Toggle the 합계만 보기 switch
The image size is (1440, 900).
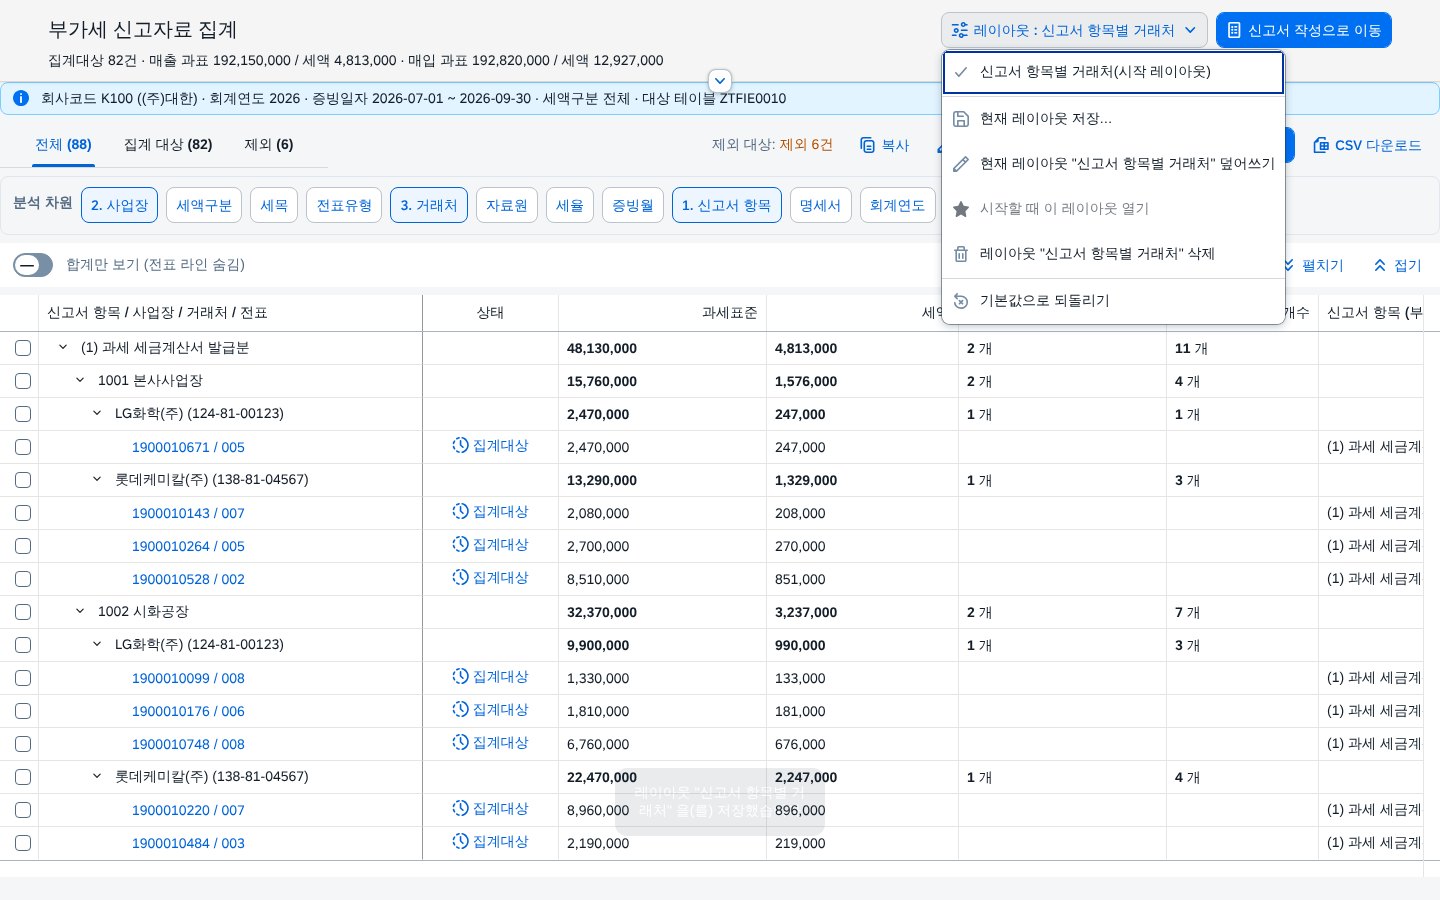(x=33, y=265)
